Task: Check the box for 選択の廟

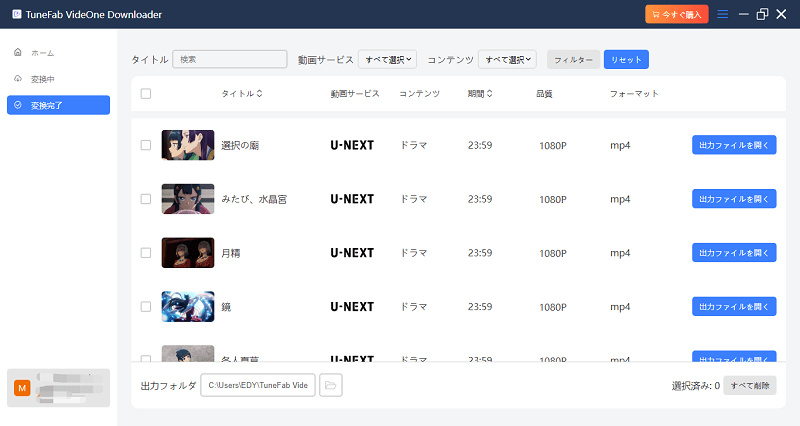Action: pos(146,145)
